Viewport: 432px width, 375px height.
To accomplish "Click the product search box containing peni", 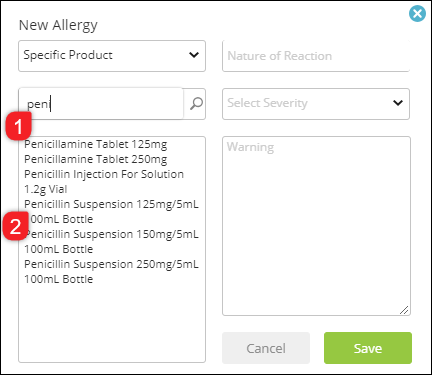I will [x=101, y=104].
